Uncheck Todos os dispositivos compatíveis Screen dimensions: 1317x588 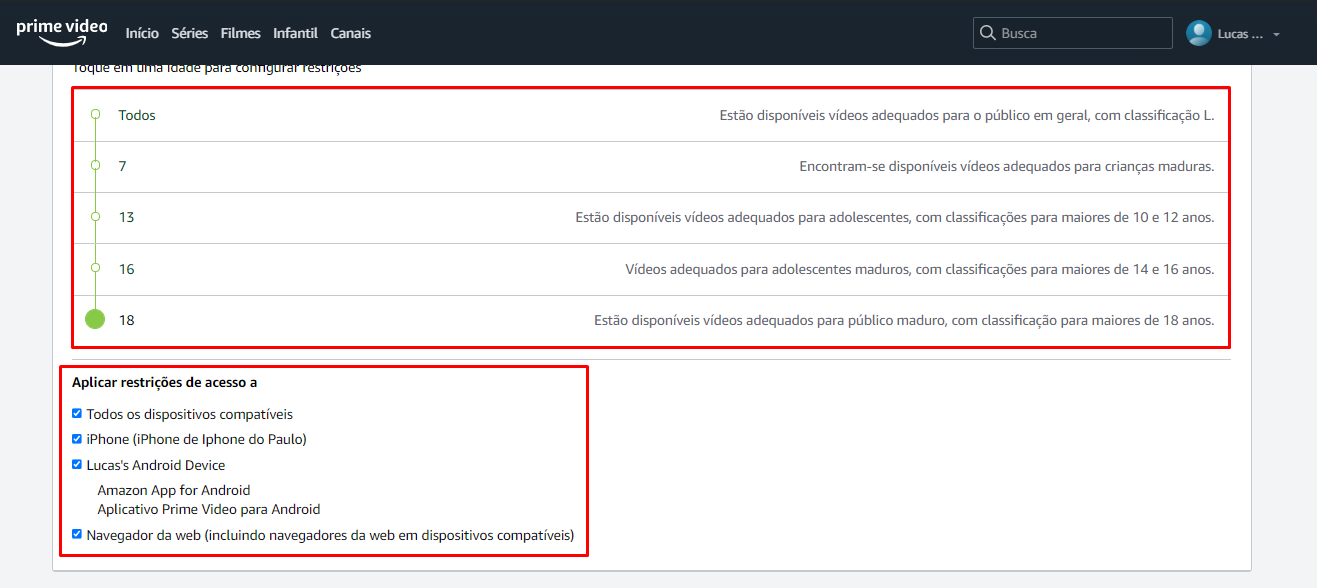(77, 413)
